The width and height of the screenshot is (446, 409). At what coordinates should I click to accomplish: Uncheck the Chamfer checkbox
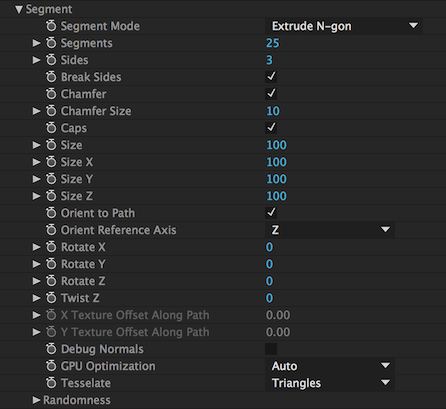point(271,93)
